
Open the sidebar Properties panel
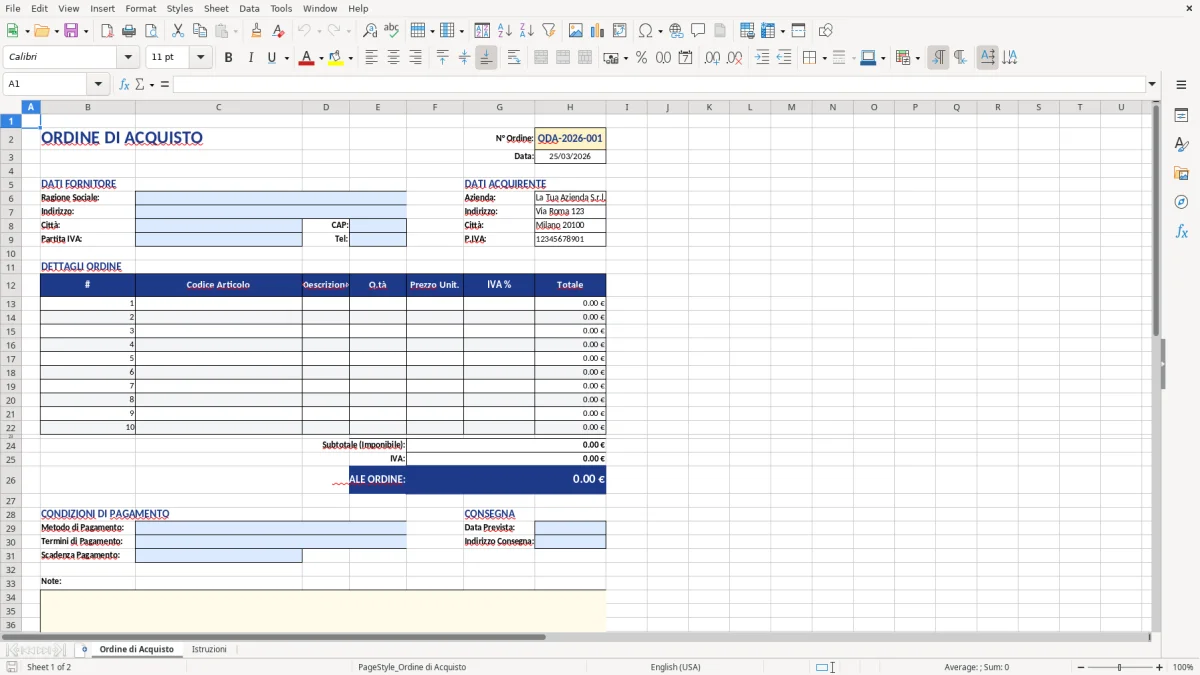[1181, 115]
